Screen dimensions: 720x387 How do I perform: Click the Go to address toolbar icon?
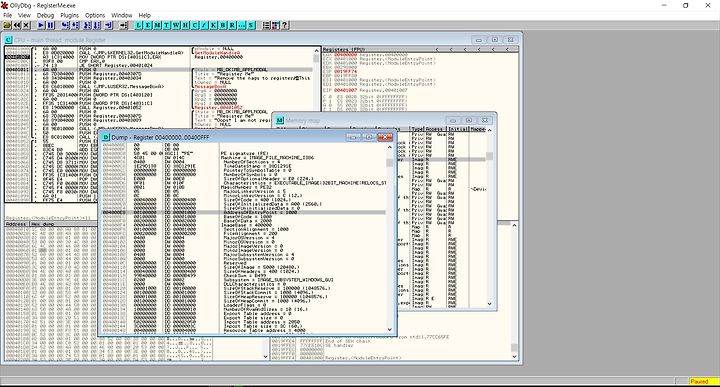click(x=123, y=25)
